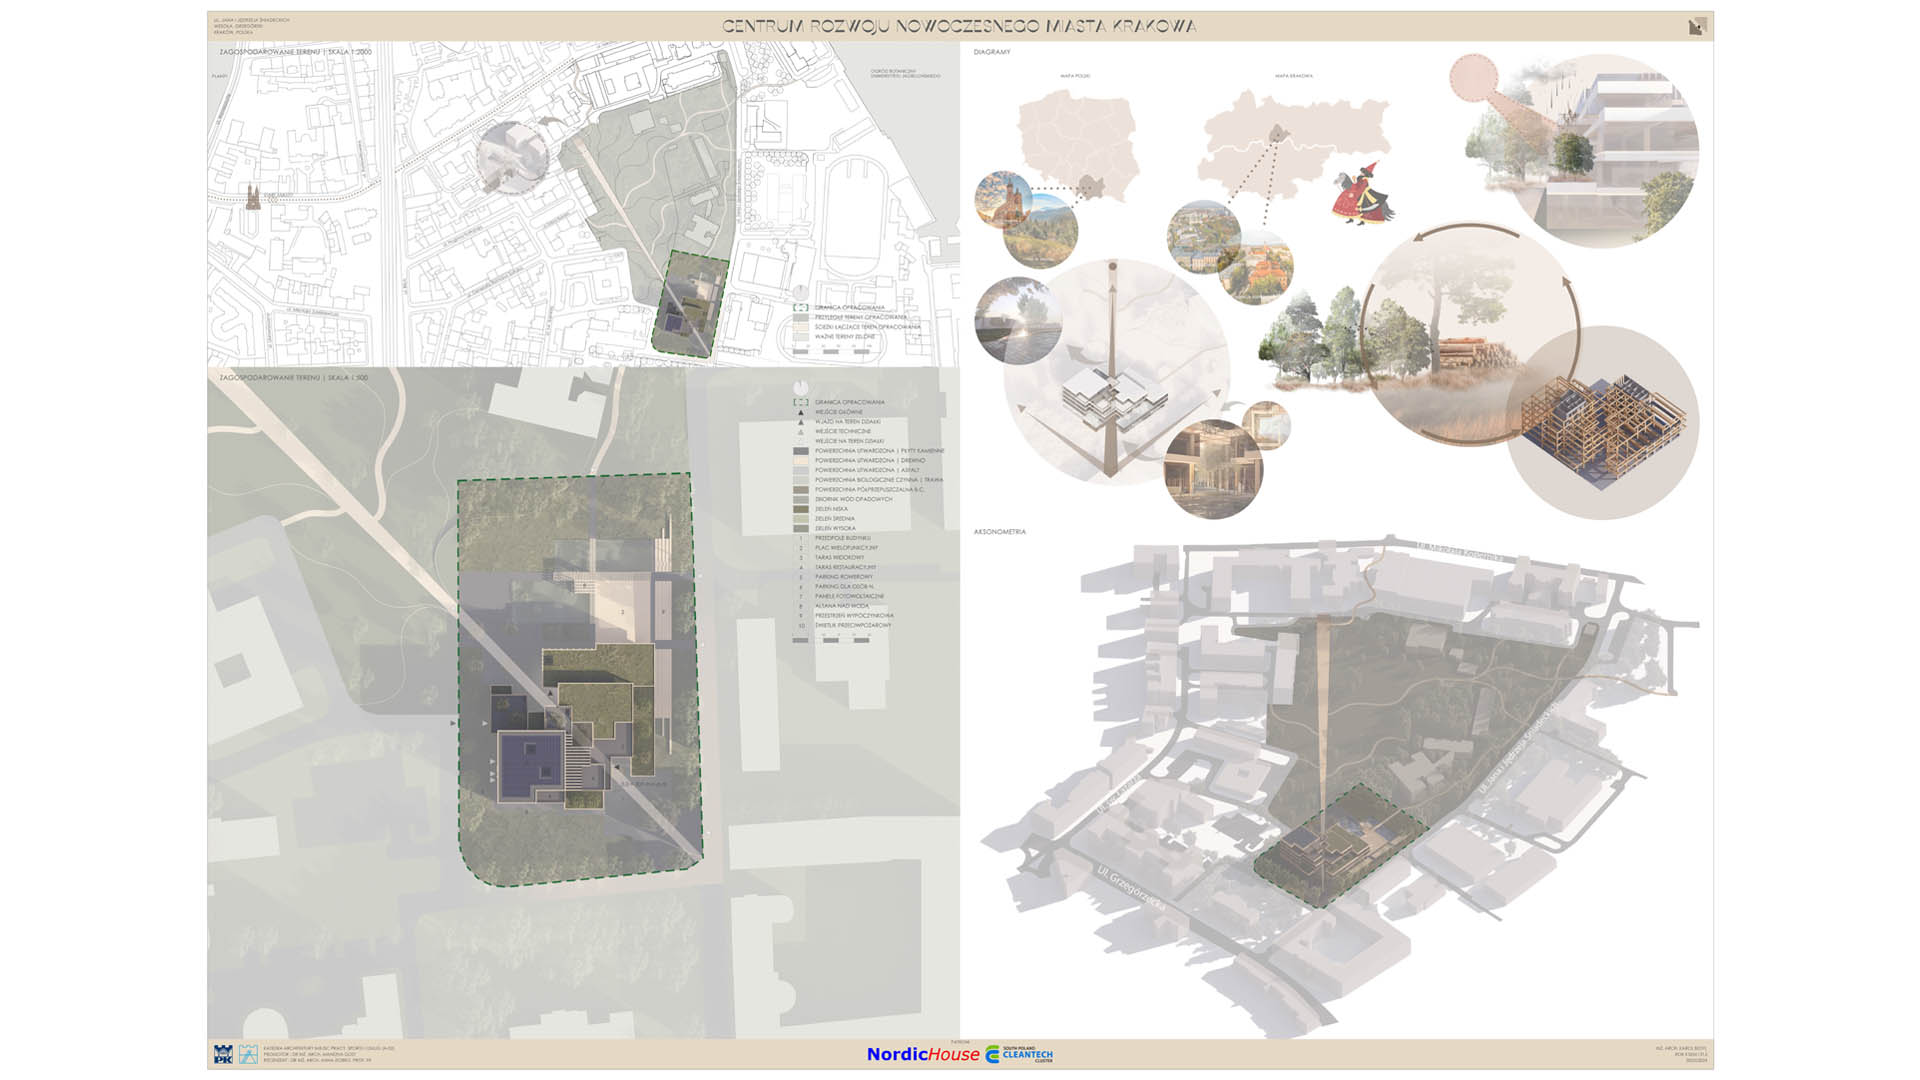This screenshot has width=1920, height=1080.
Task: Click the north arrow above large plan legend
Action: pos(800,387)
